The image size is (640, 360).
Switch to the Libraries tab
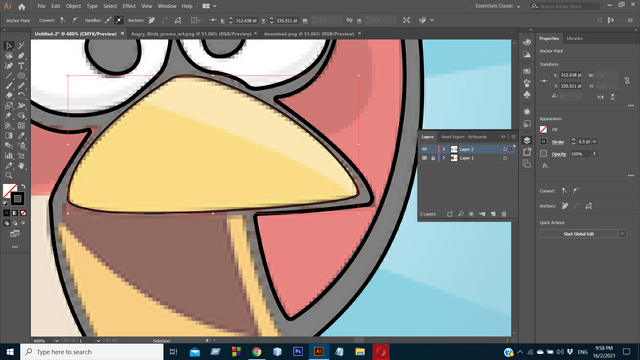574,38
